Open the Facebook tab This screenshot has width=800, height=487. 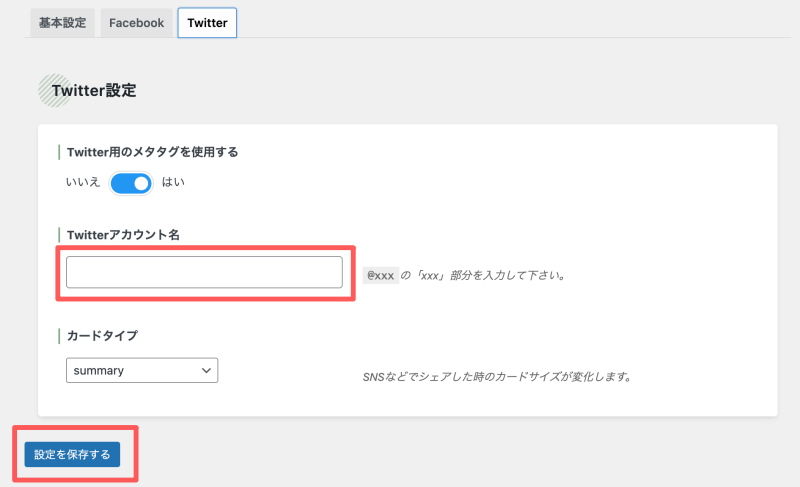(136, 23)
